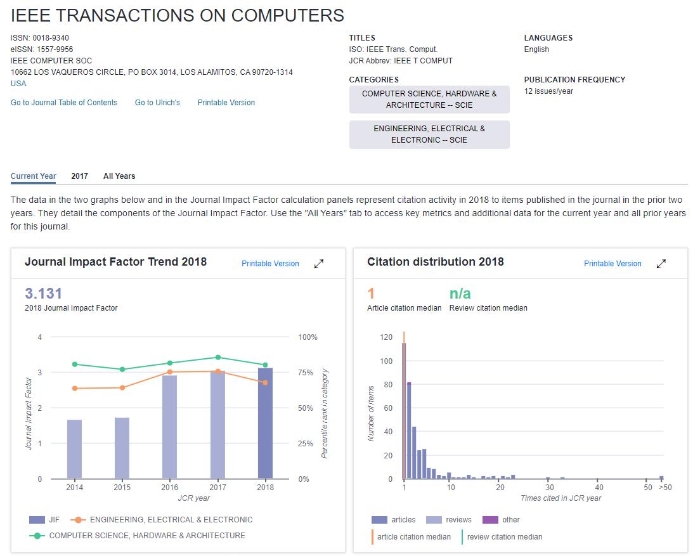Toggle Engineering, Electrical & Electronic legend entry
The image size is (700, 556).
pyautogui.click(x=163, y=520)
